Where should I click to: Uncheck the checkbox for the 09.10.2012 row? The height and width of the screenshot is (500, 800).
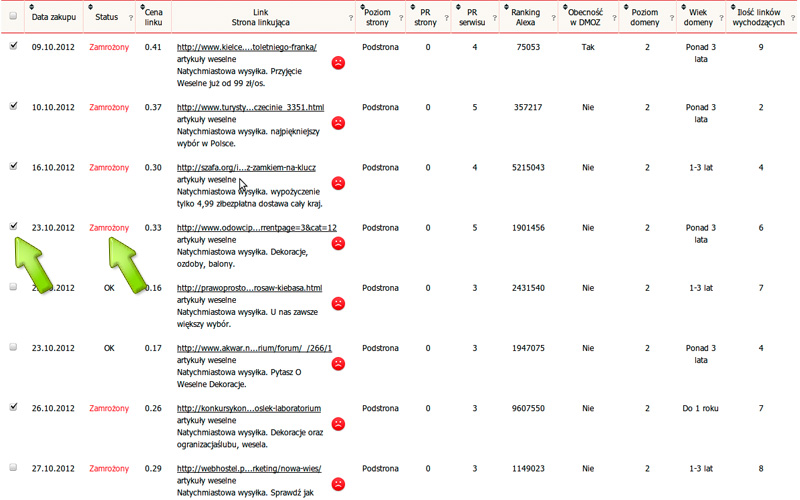(13, 46)
